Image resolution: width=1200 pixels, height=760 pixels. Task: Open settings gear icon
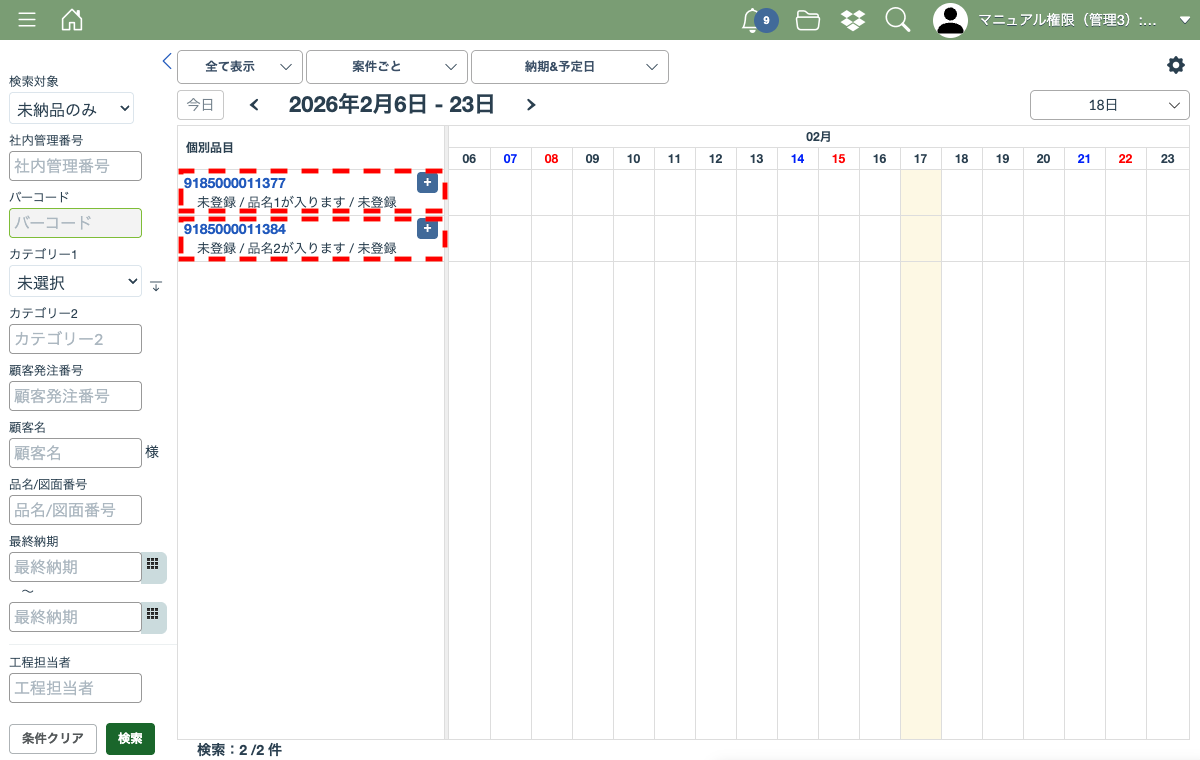(1176, 65)
